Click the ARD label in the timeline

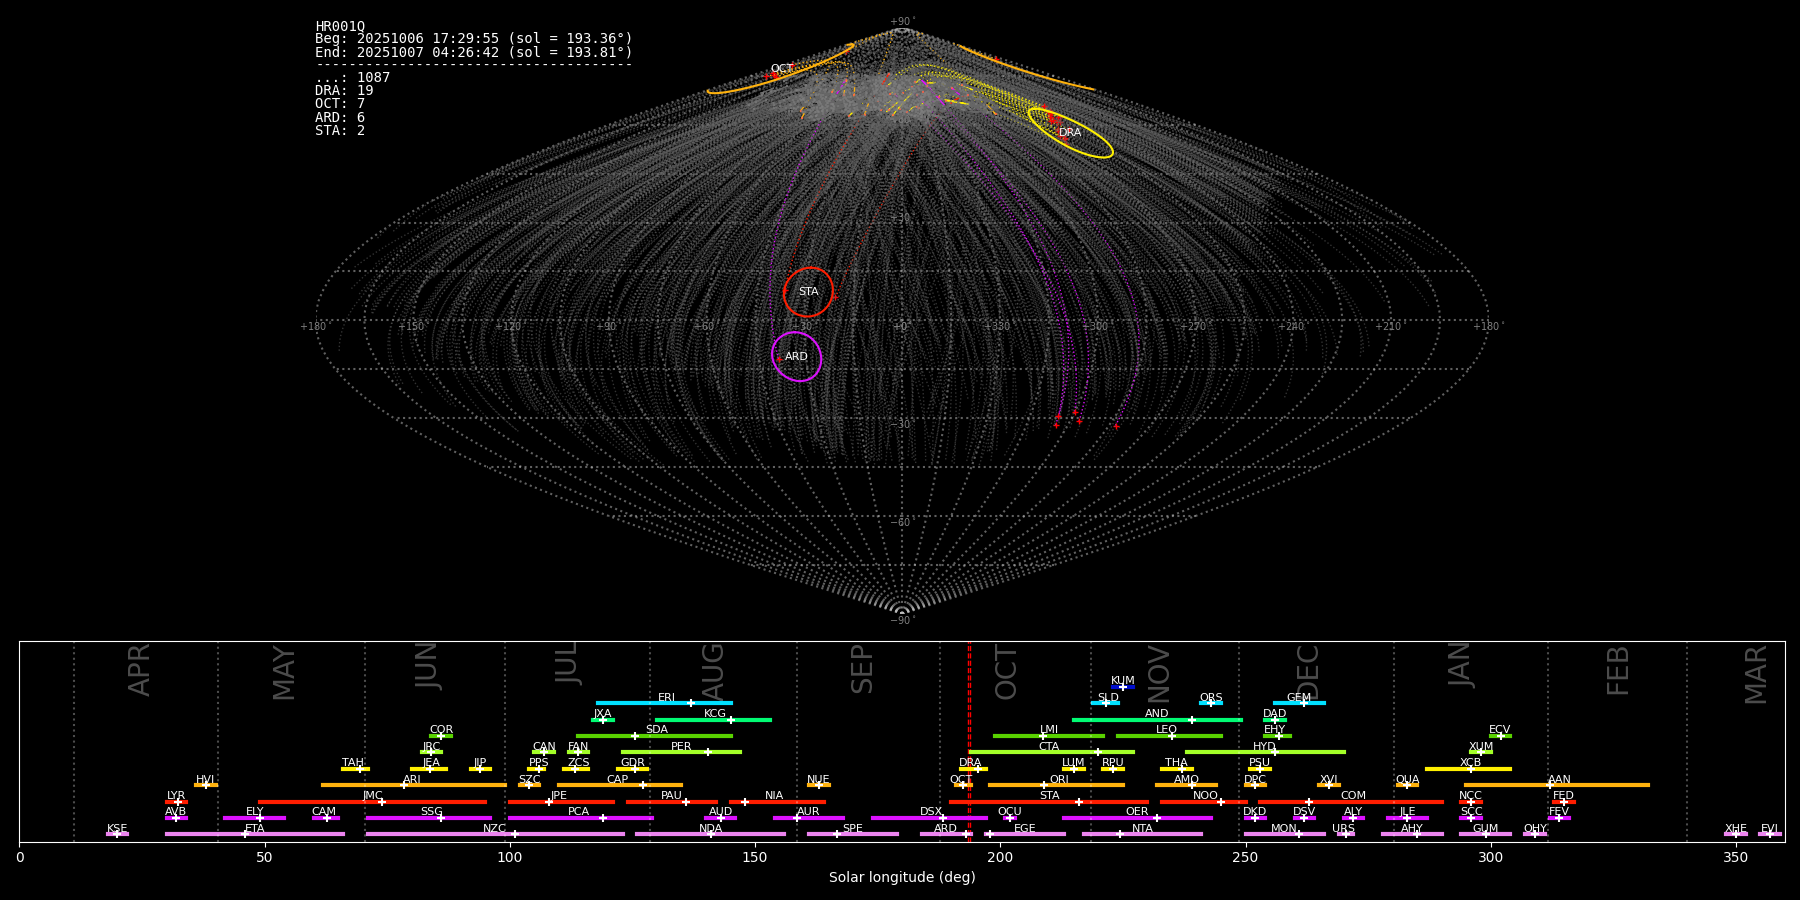coord(946,829)
